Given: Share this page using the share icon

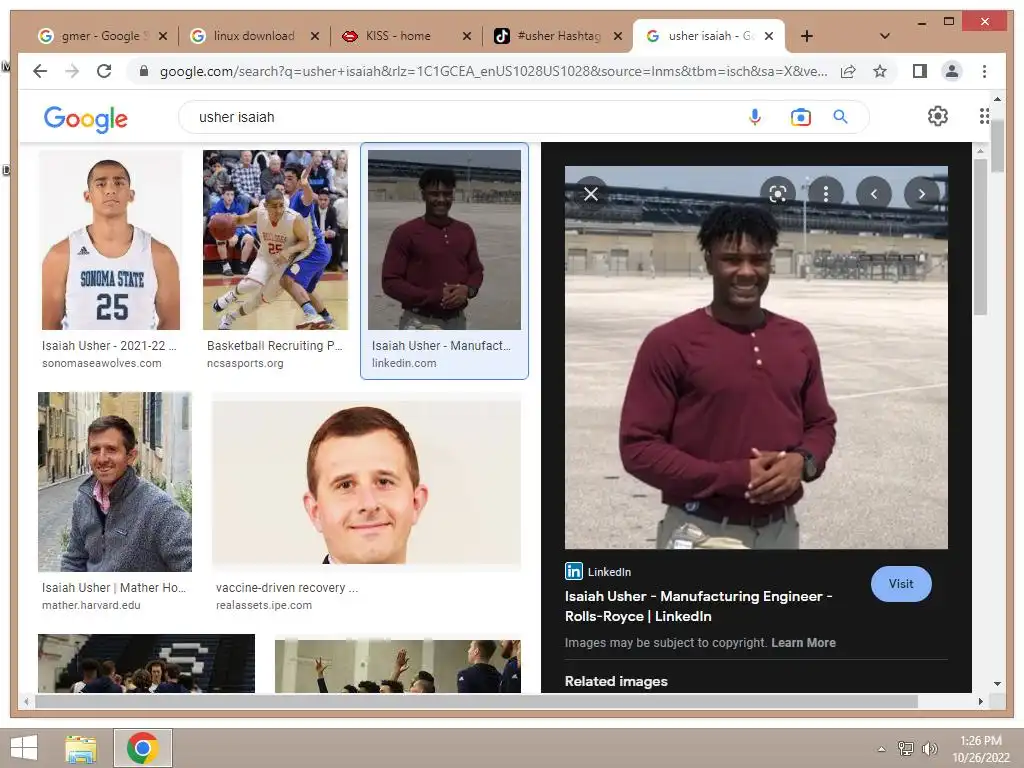Looking at the screenshot, I should pyautogui.click(x=848, y=71).
